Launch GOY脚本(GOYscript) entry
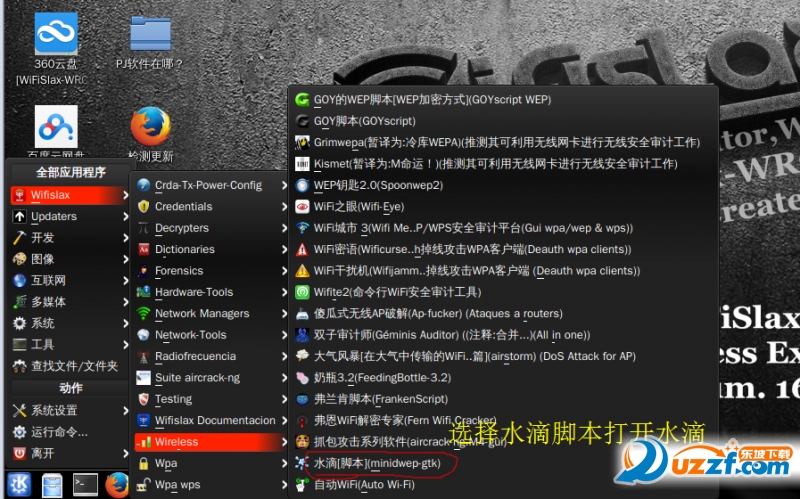The image size is (800, 499). 503,121
